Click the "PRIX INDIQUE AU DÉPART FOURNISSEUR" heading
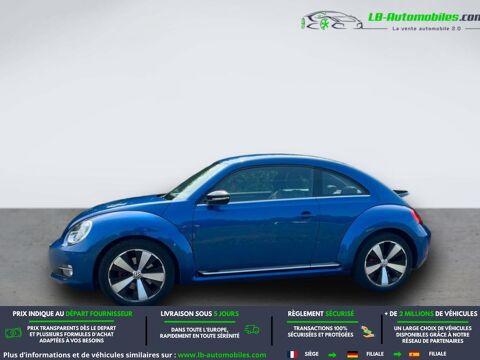The height and width of the screenshot is (360, 480). coord(73,314)
